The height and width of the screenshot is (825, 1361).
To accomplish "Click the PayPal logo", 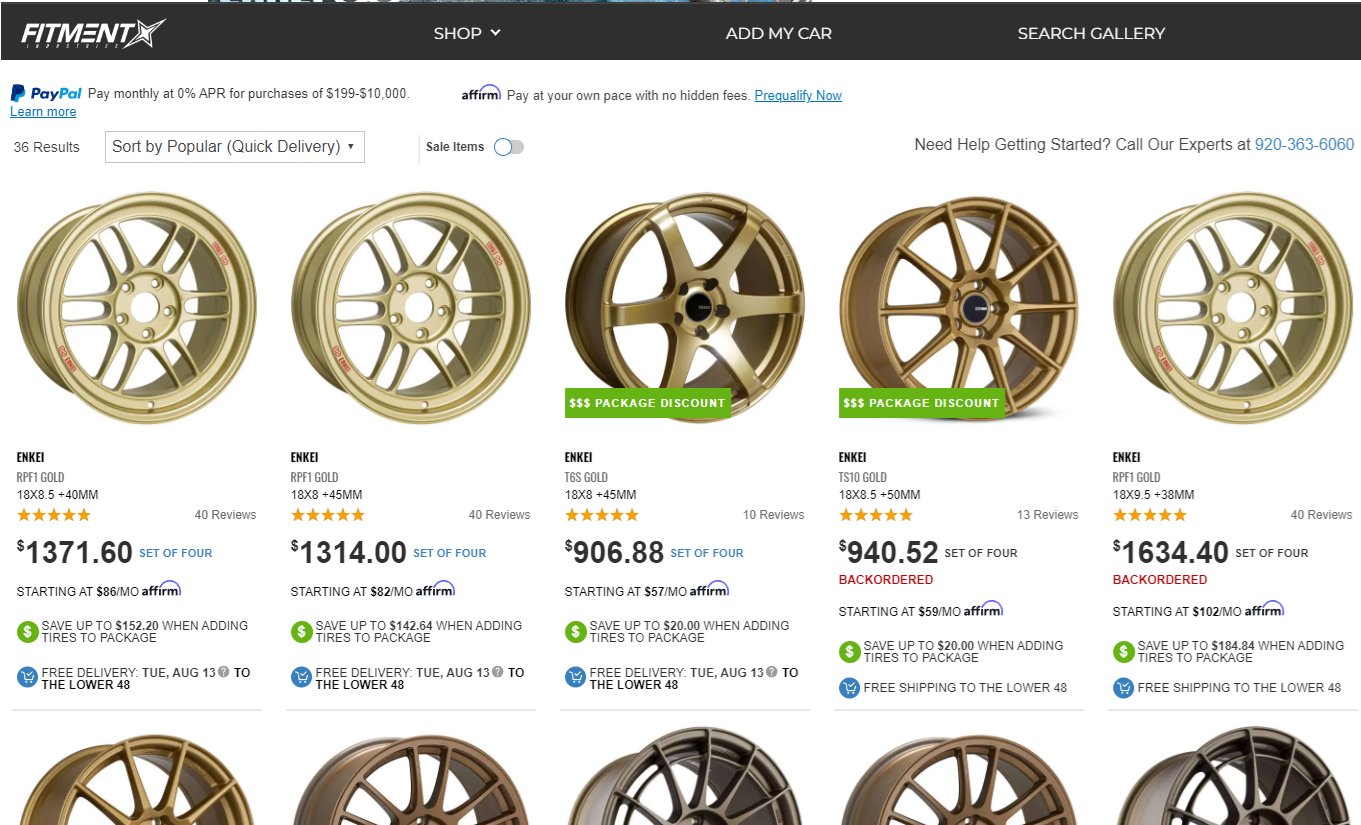I will (46, 93).
